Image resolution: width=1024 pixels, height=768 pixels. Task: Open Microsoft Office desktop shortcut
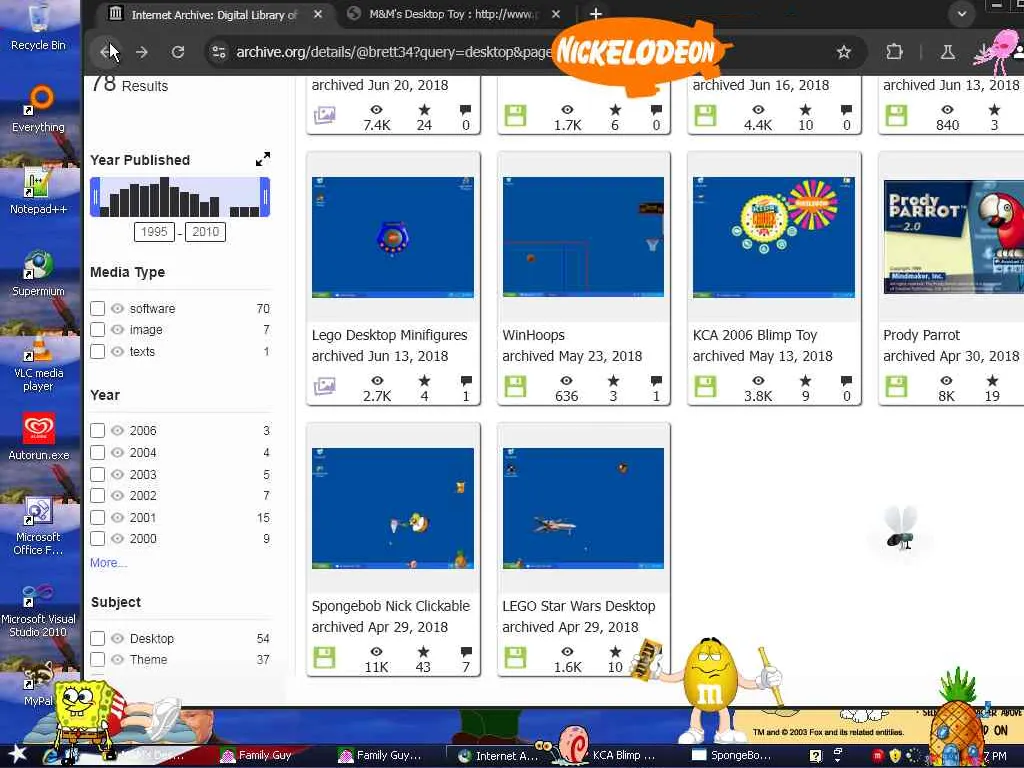(38, 526)
